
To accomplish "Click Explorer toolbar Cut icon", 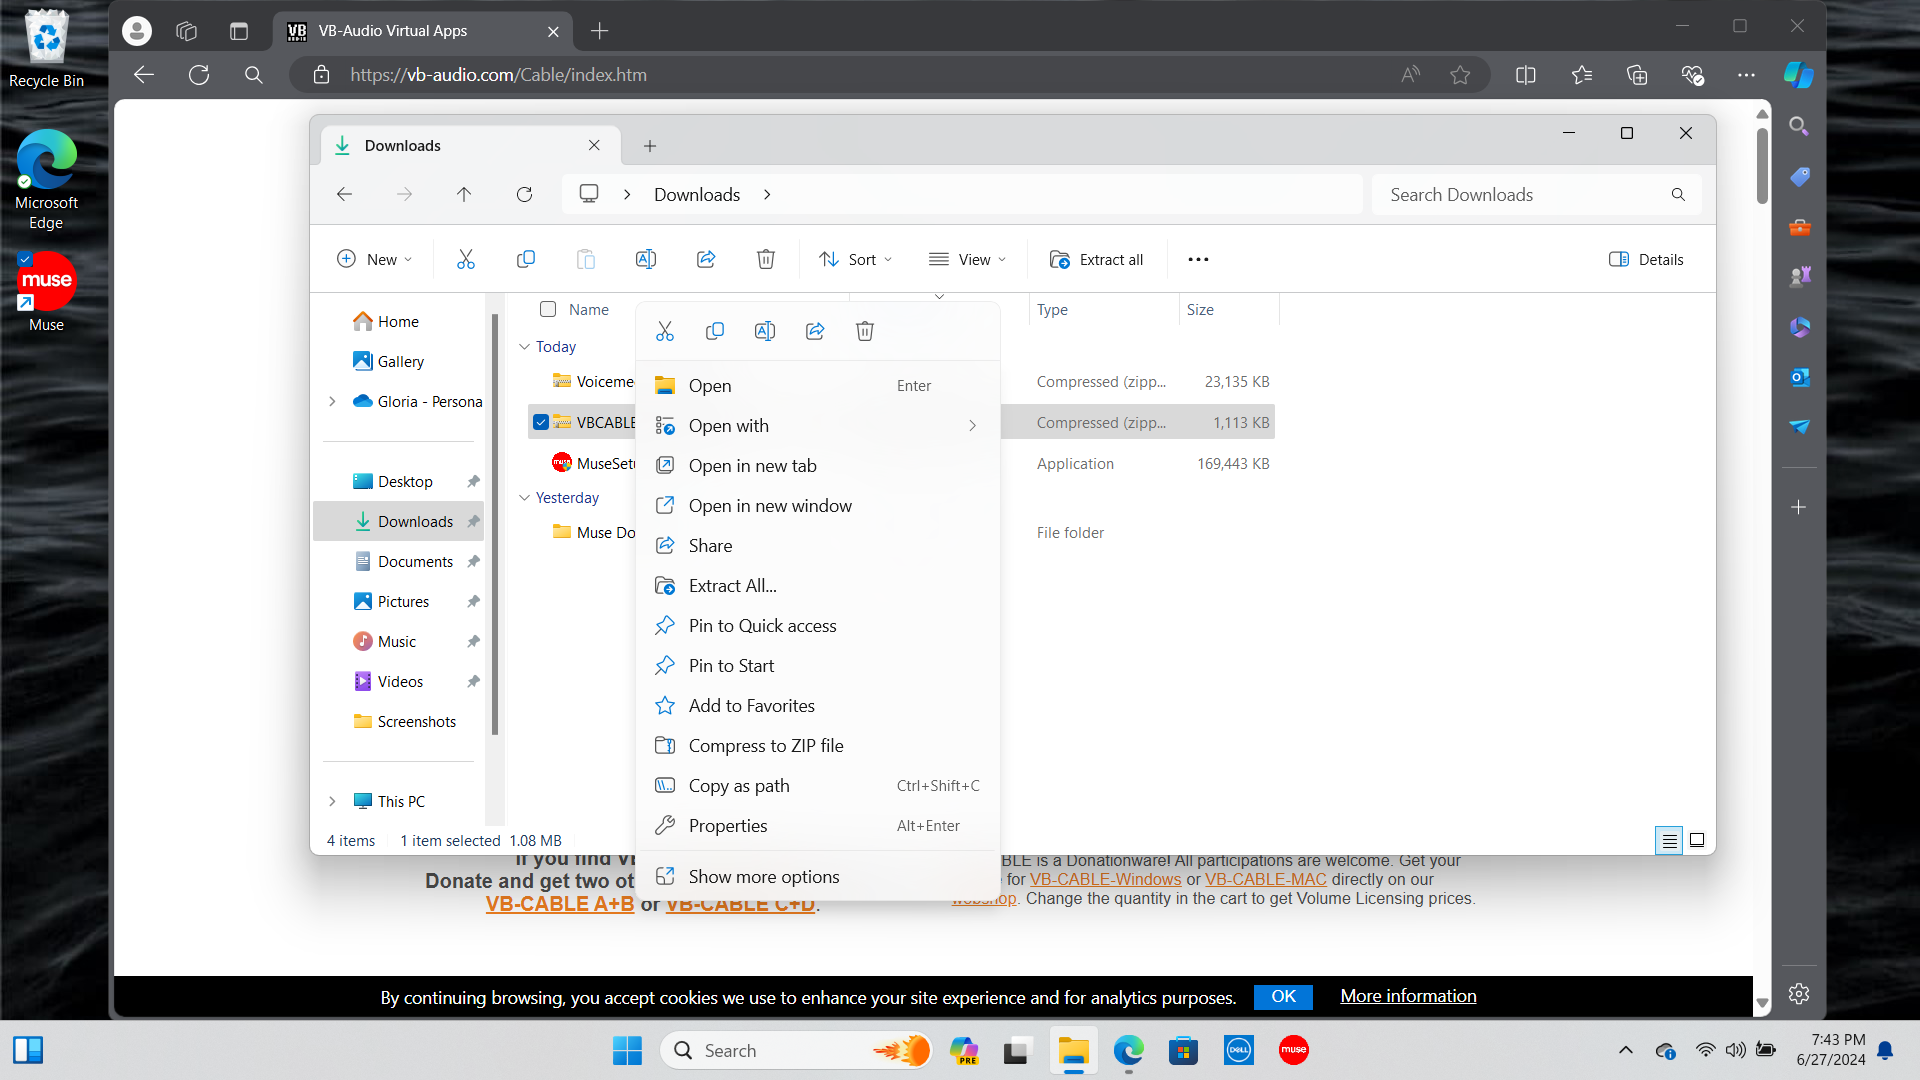I will [466, 259].
